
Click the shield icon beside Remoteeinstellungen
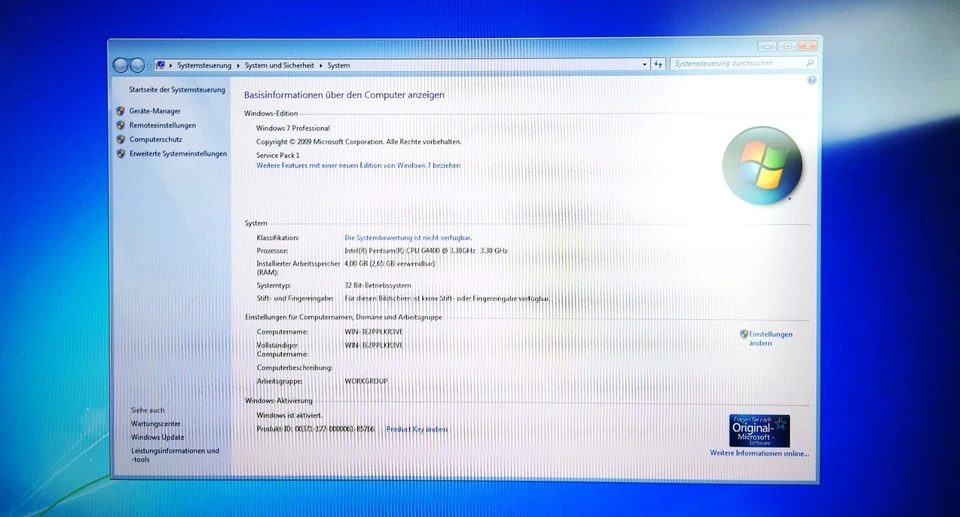pyautogui.click(x=121, y=125)
